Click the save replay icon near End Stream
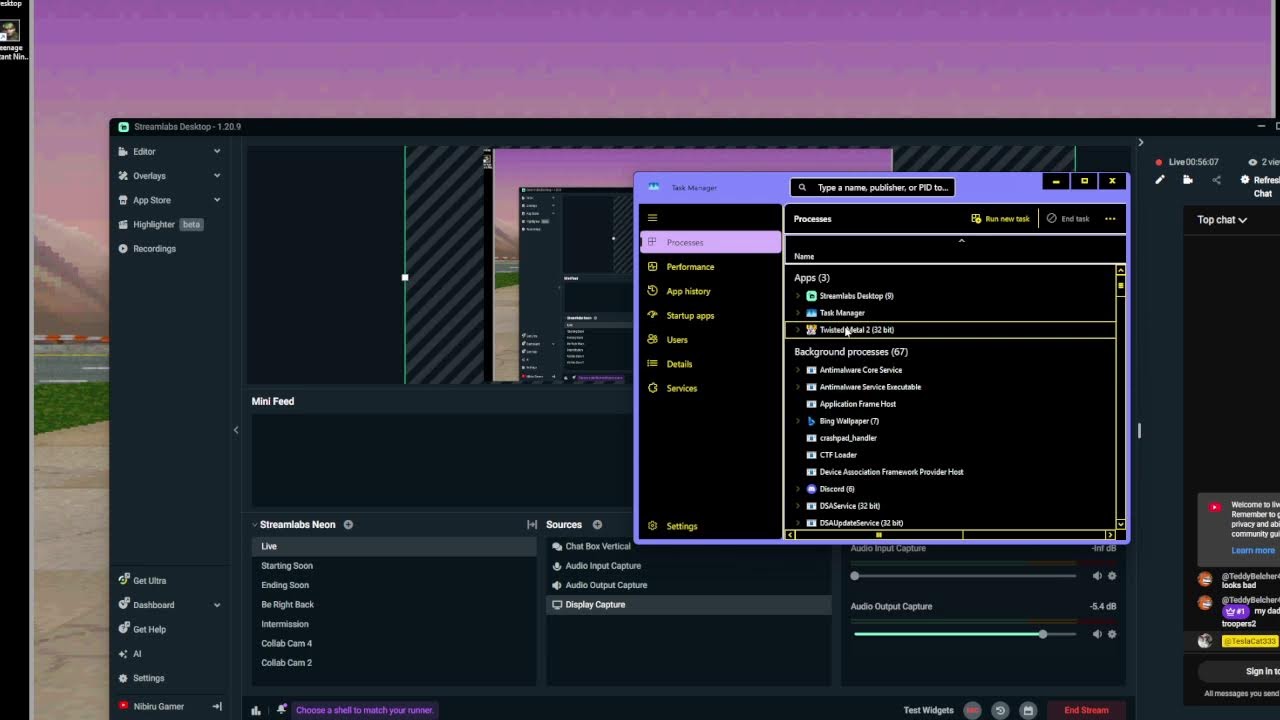The width and height of the screenshot is (1280, 720). coord(1028,710)
